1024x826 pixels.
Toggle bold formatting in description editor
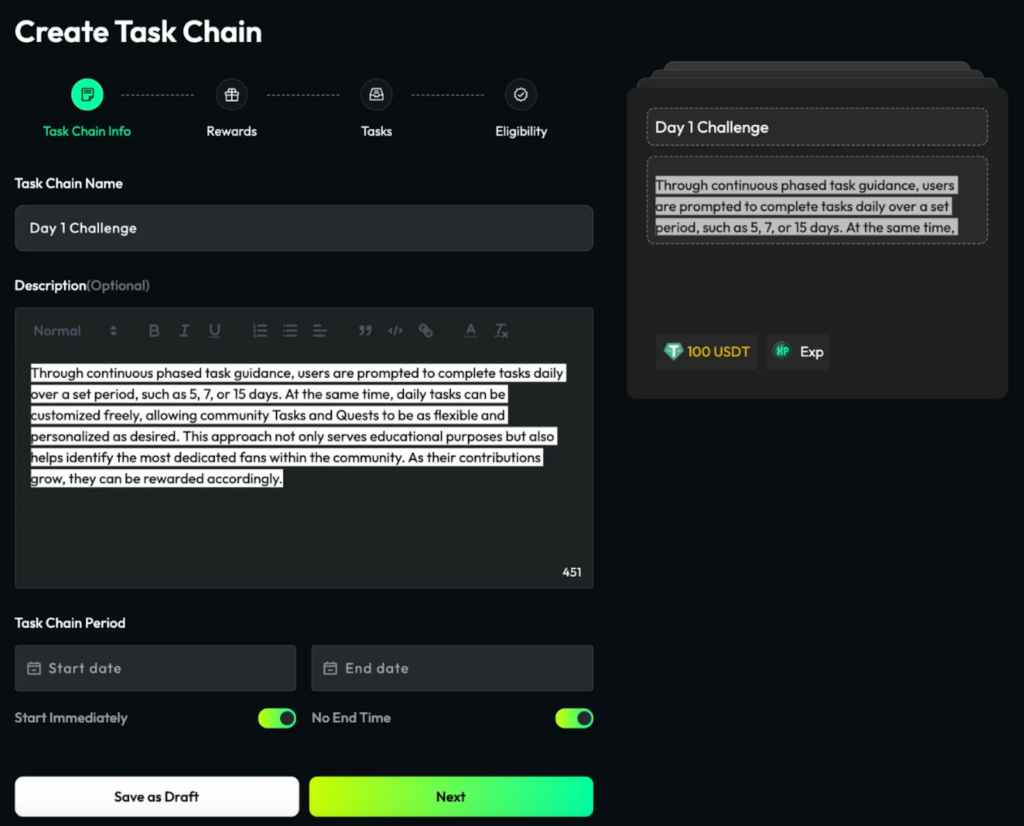tap(154, 331)
